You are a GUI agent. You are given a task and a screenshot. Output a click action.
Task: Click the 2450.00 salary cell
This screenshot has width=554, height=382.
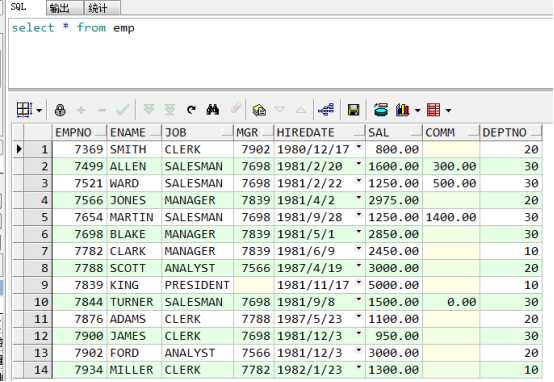[394, 251]
